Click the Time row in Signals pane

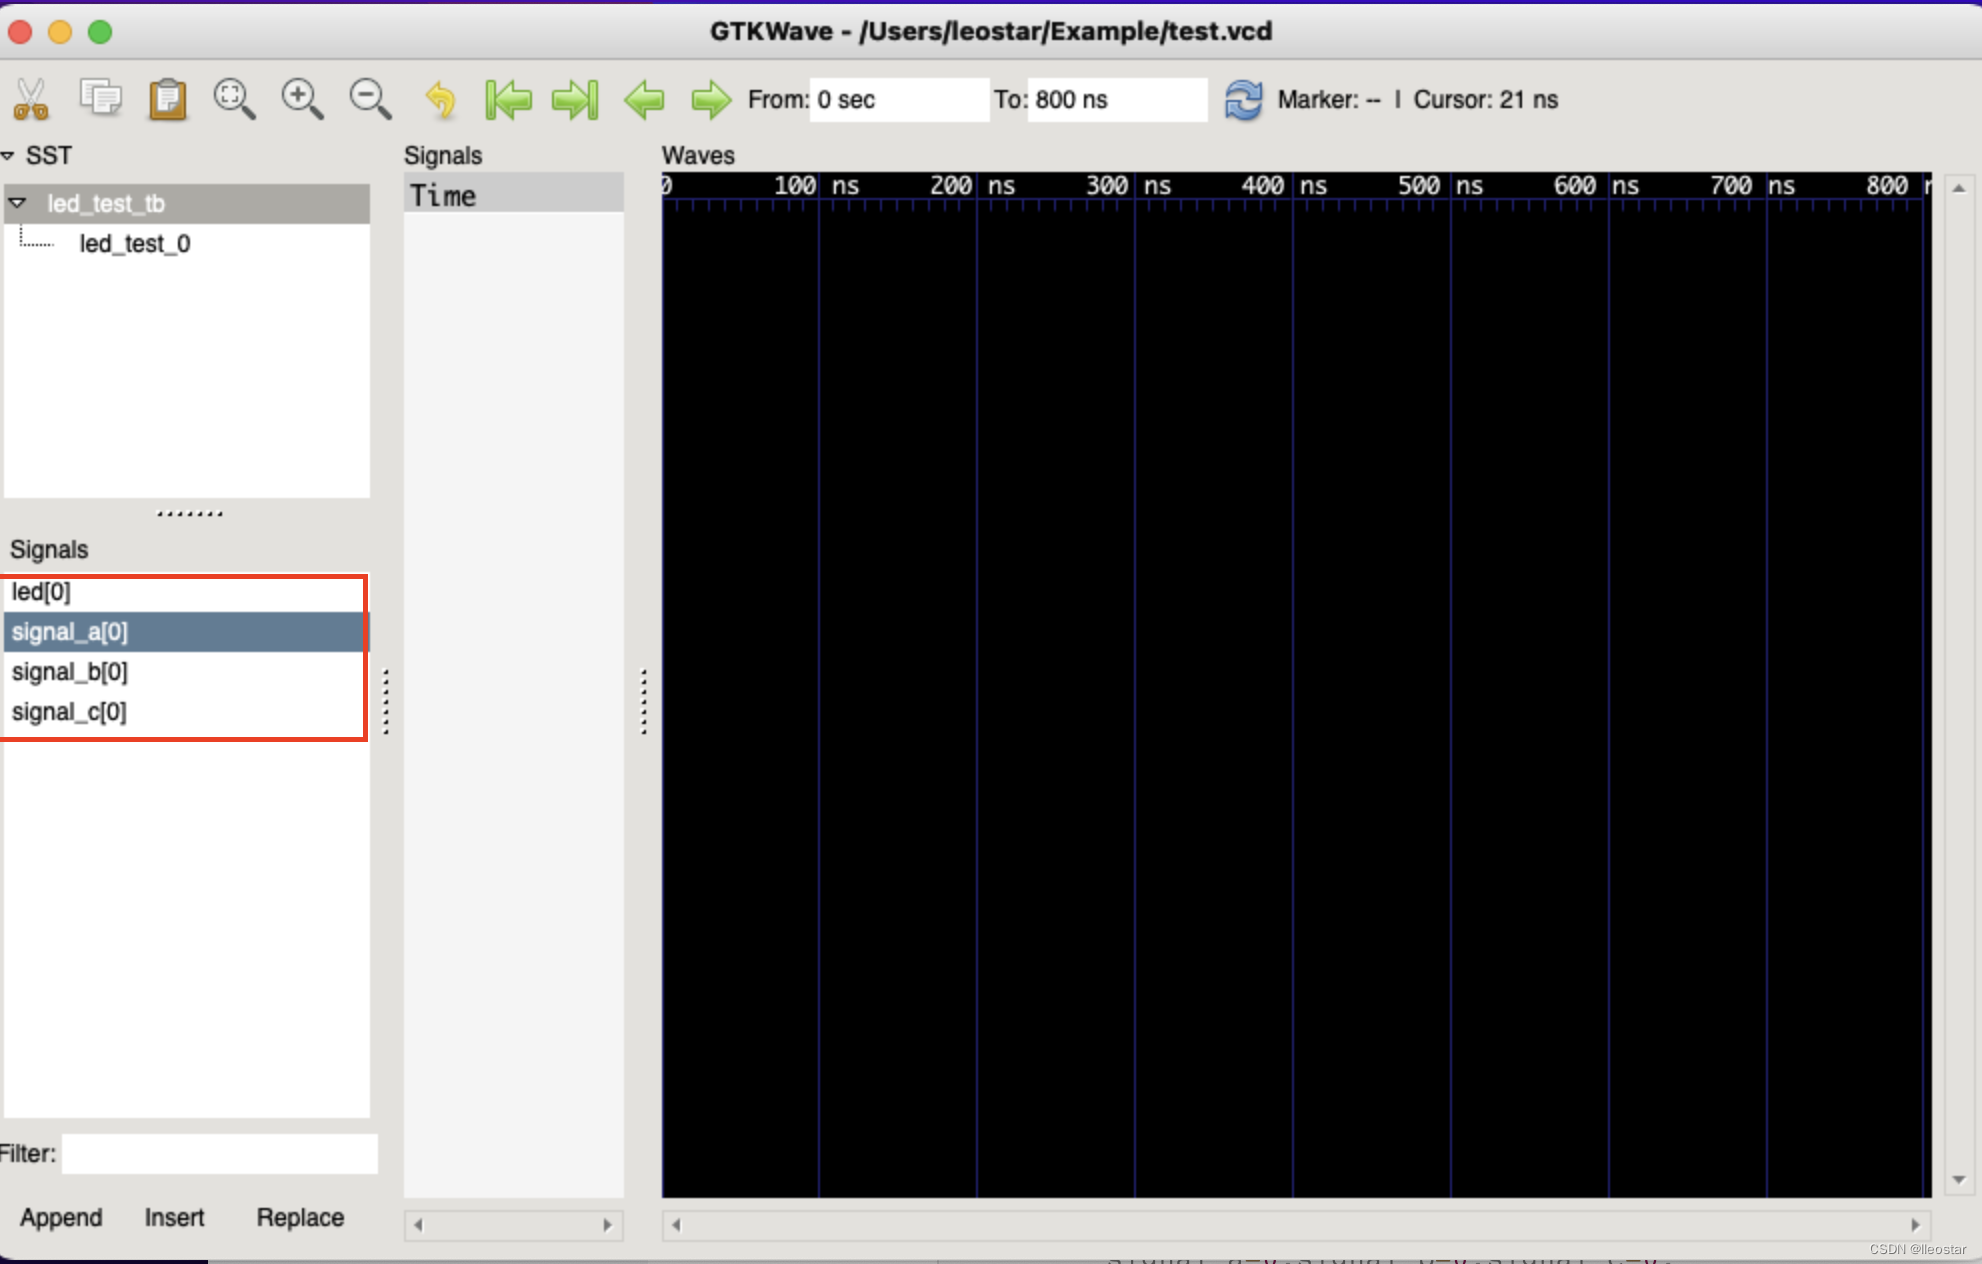coord(514,195)
